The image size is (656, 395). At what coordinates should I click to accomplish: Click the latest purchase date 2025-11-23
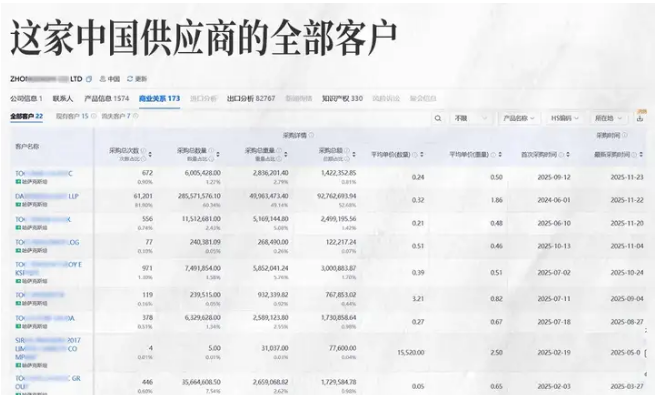pyautogui.click(x=627, y=177)
